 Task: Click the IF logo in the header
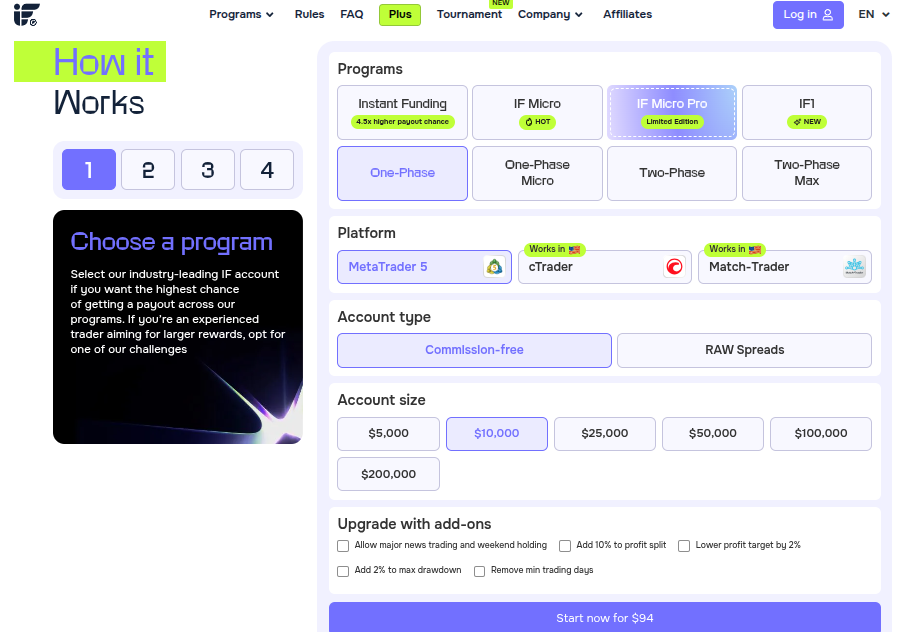pyautogui.click(x=26, y=15)
